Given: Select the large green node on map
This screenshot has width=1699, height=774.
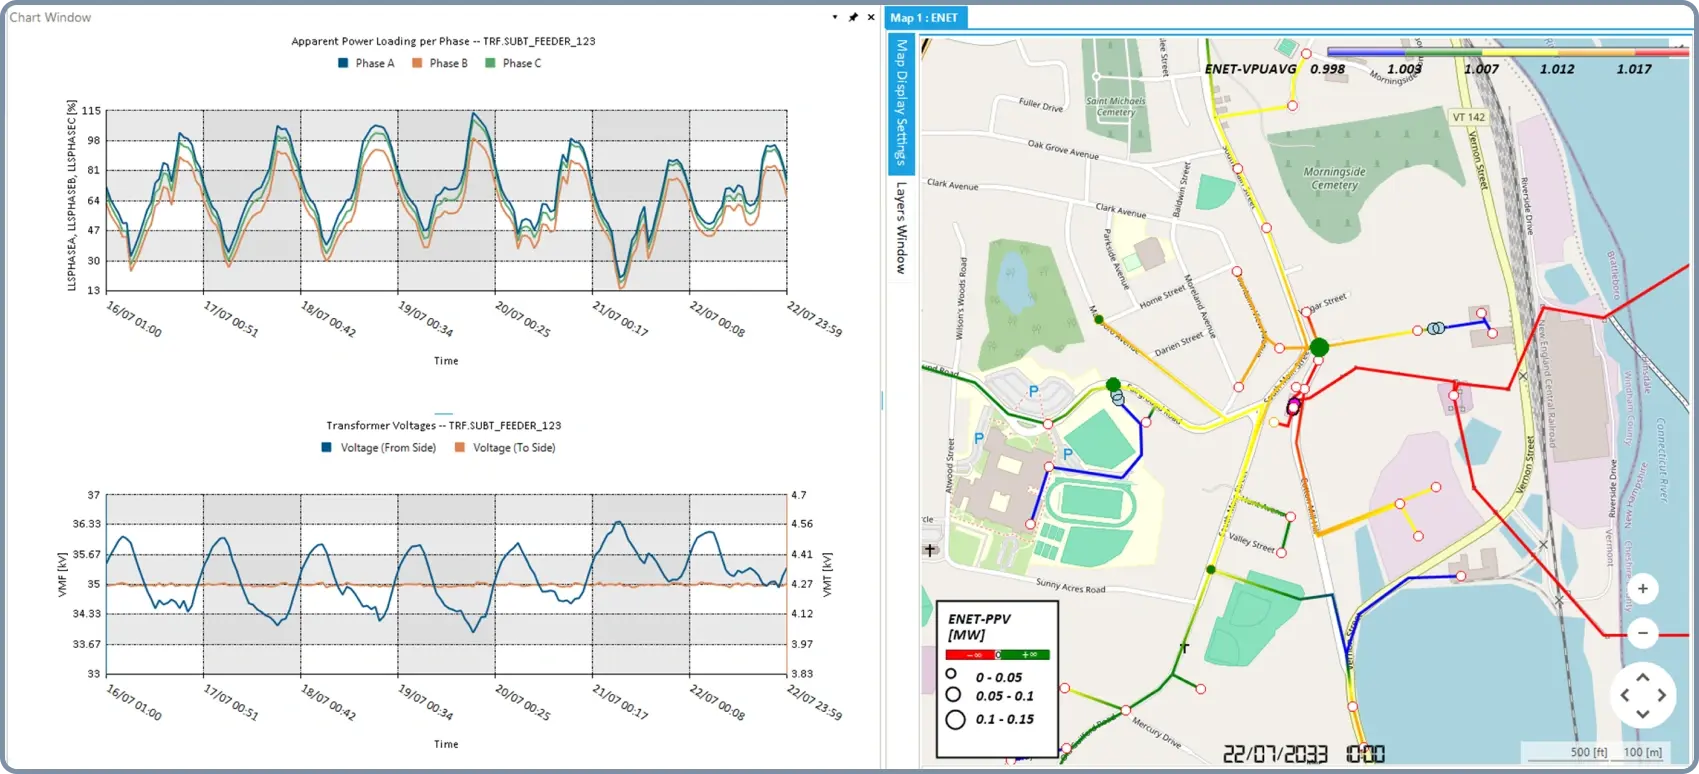Looking at the screenshot, I should tap(1319, 347).
